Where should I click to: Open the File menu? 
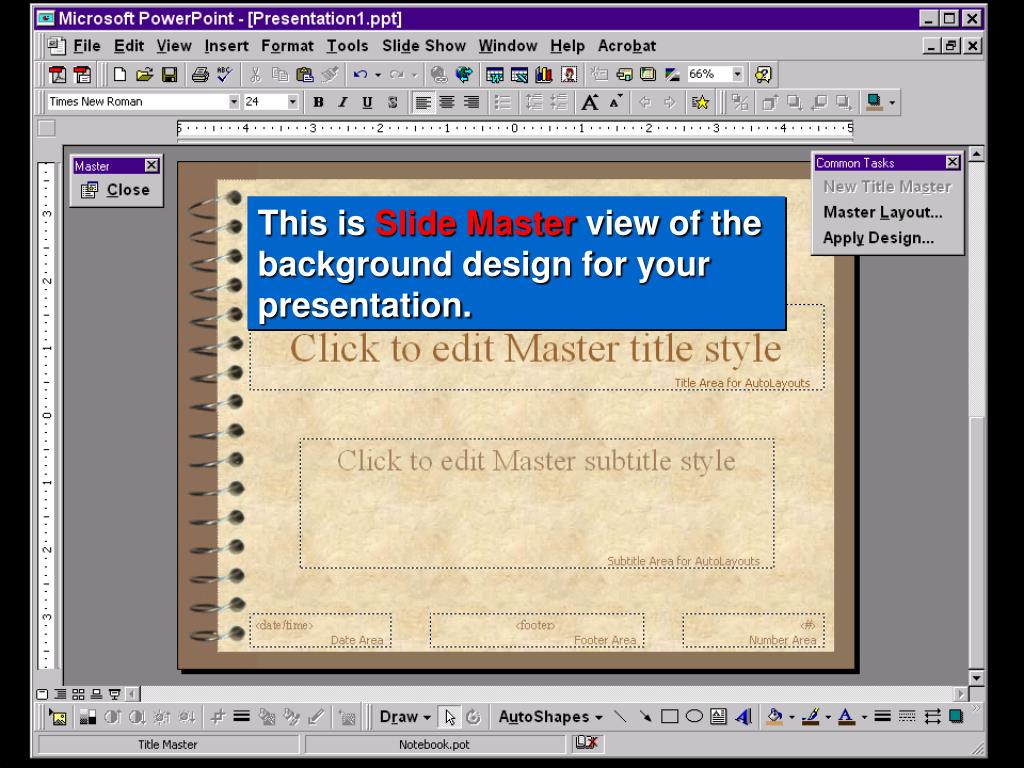coord(87,46)
